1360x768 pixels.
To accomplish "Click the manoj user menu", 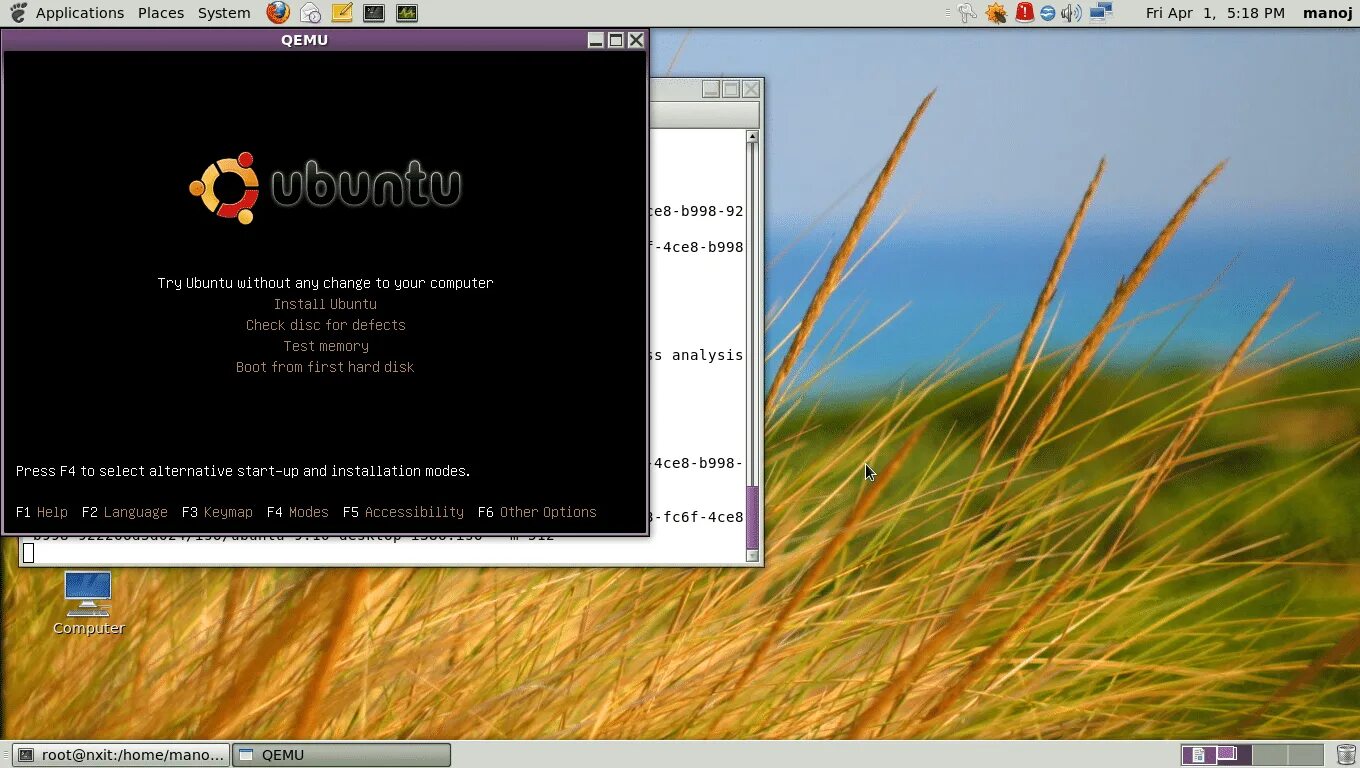I will click(1327, 13).
